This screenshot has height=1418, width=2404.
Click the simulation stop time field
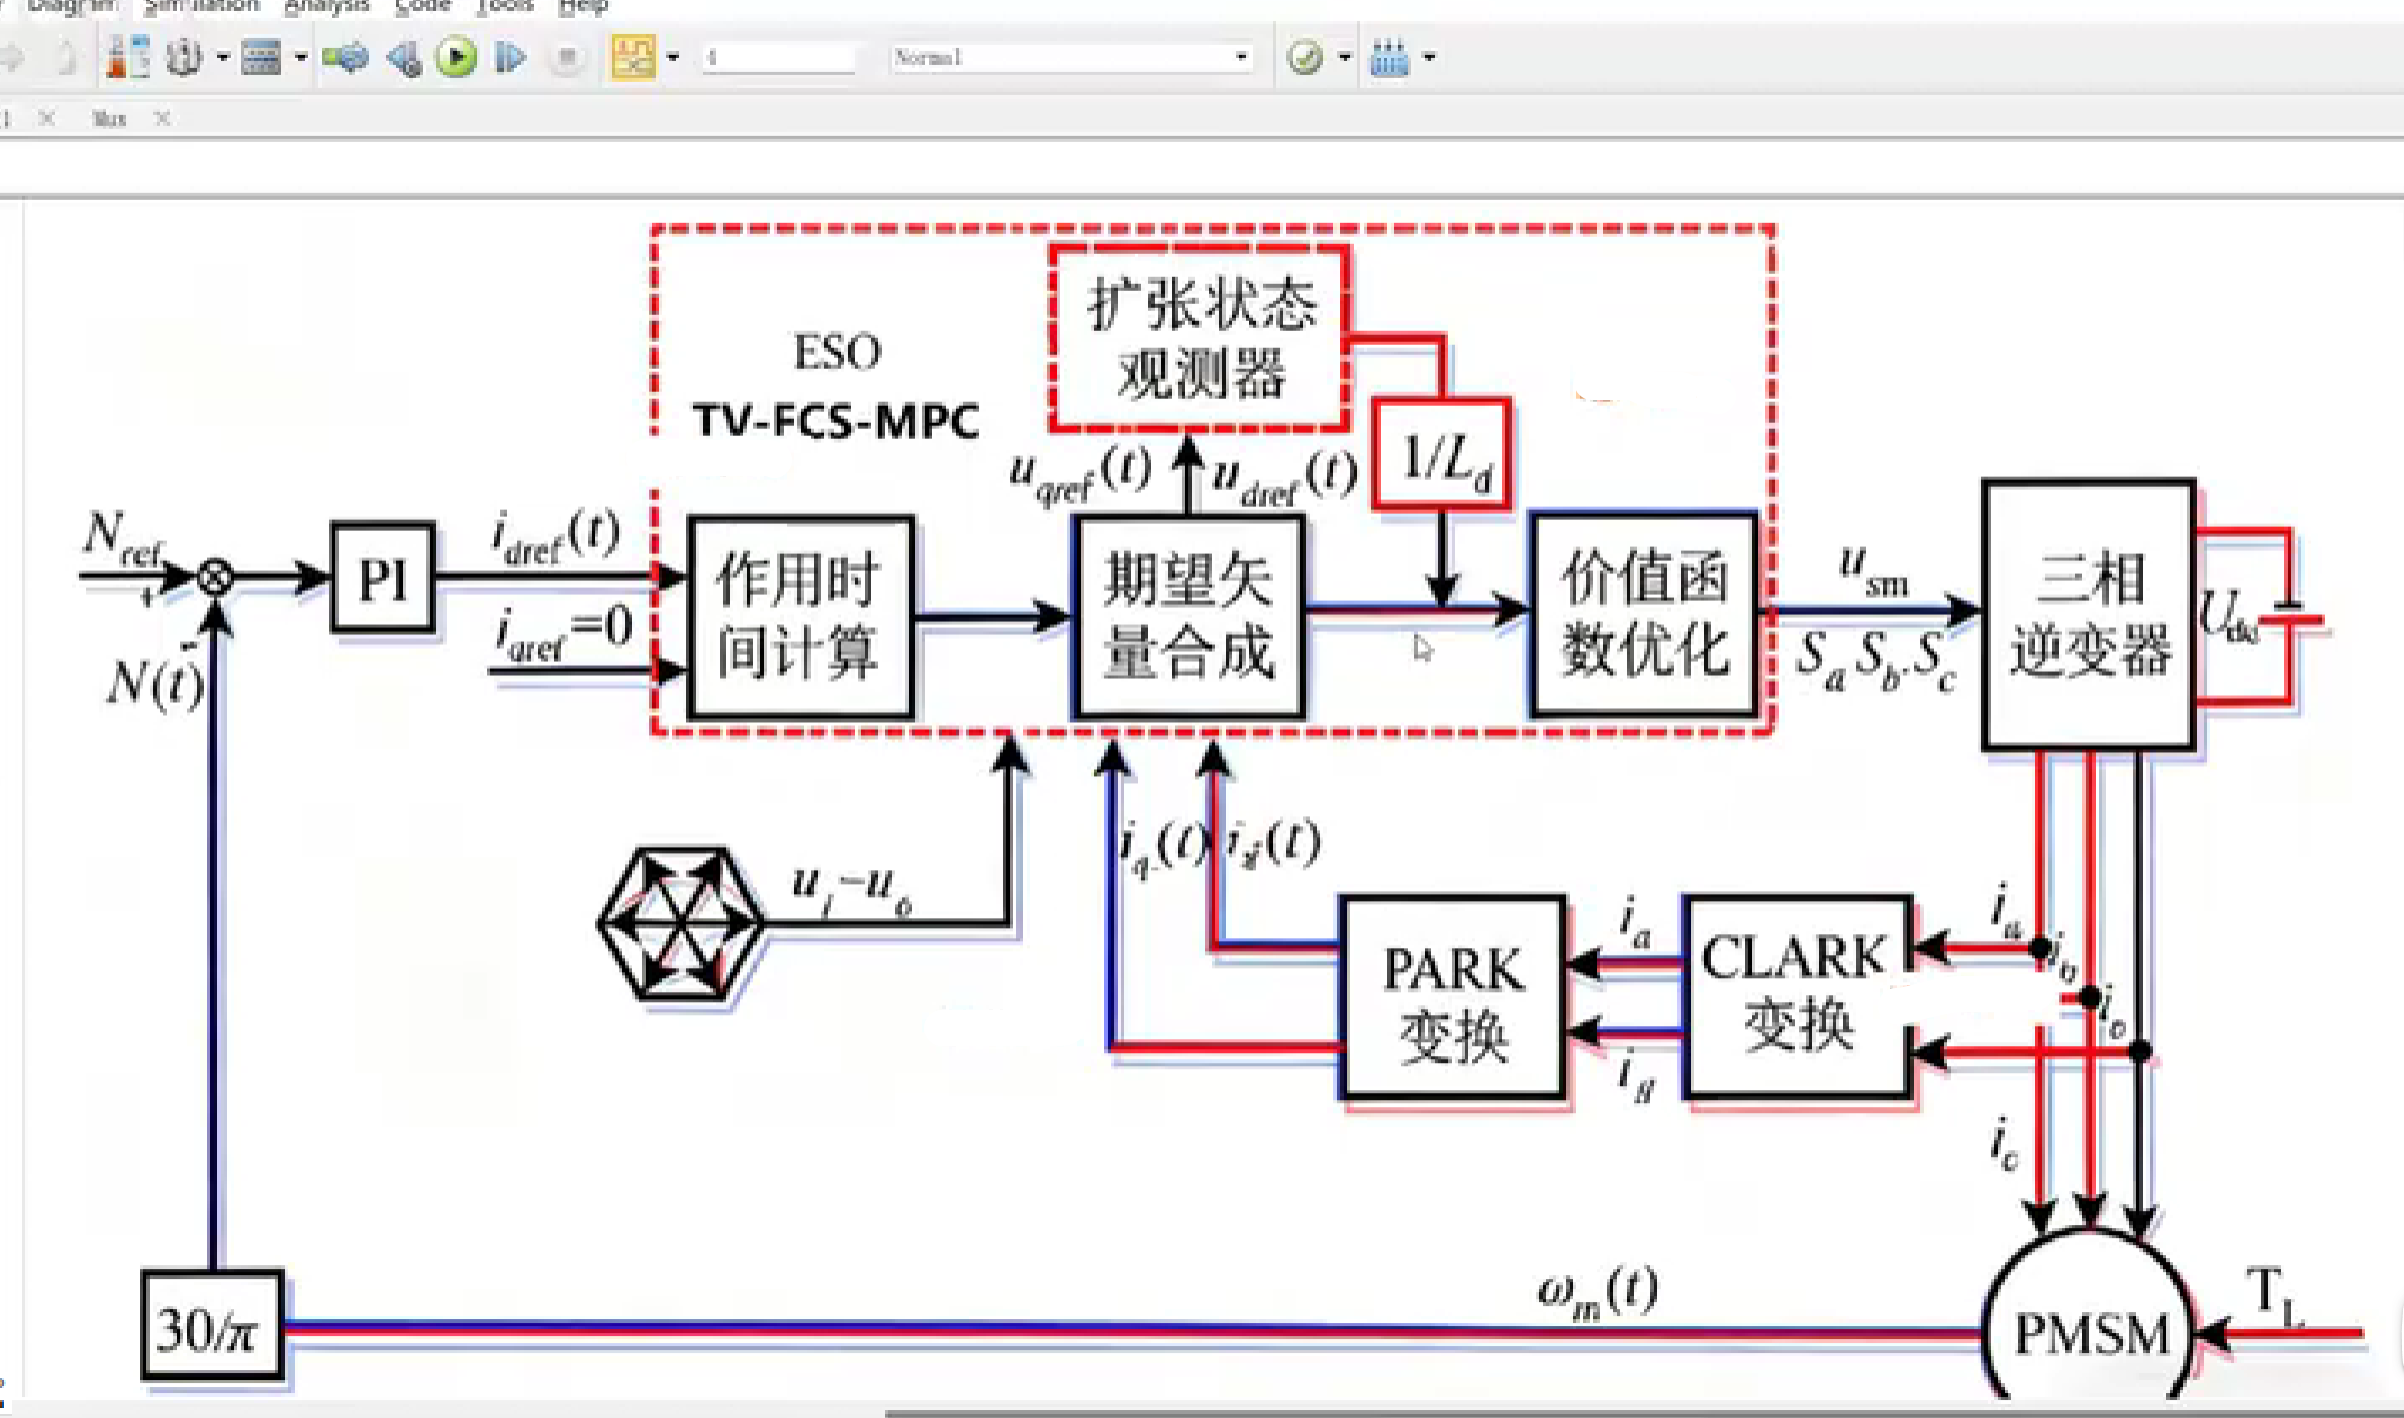point(780,58)
